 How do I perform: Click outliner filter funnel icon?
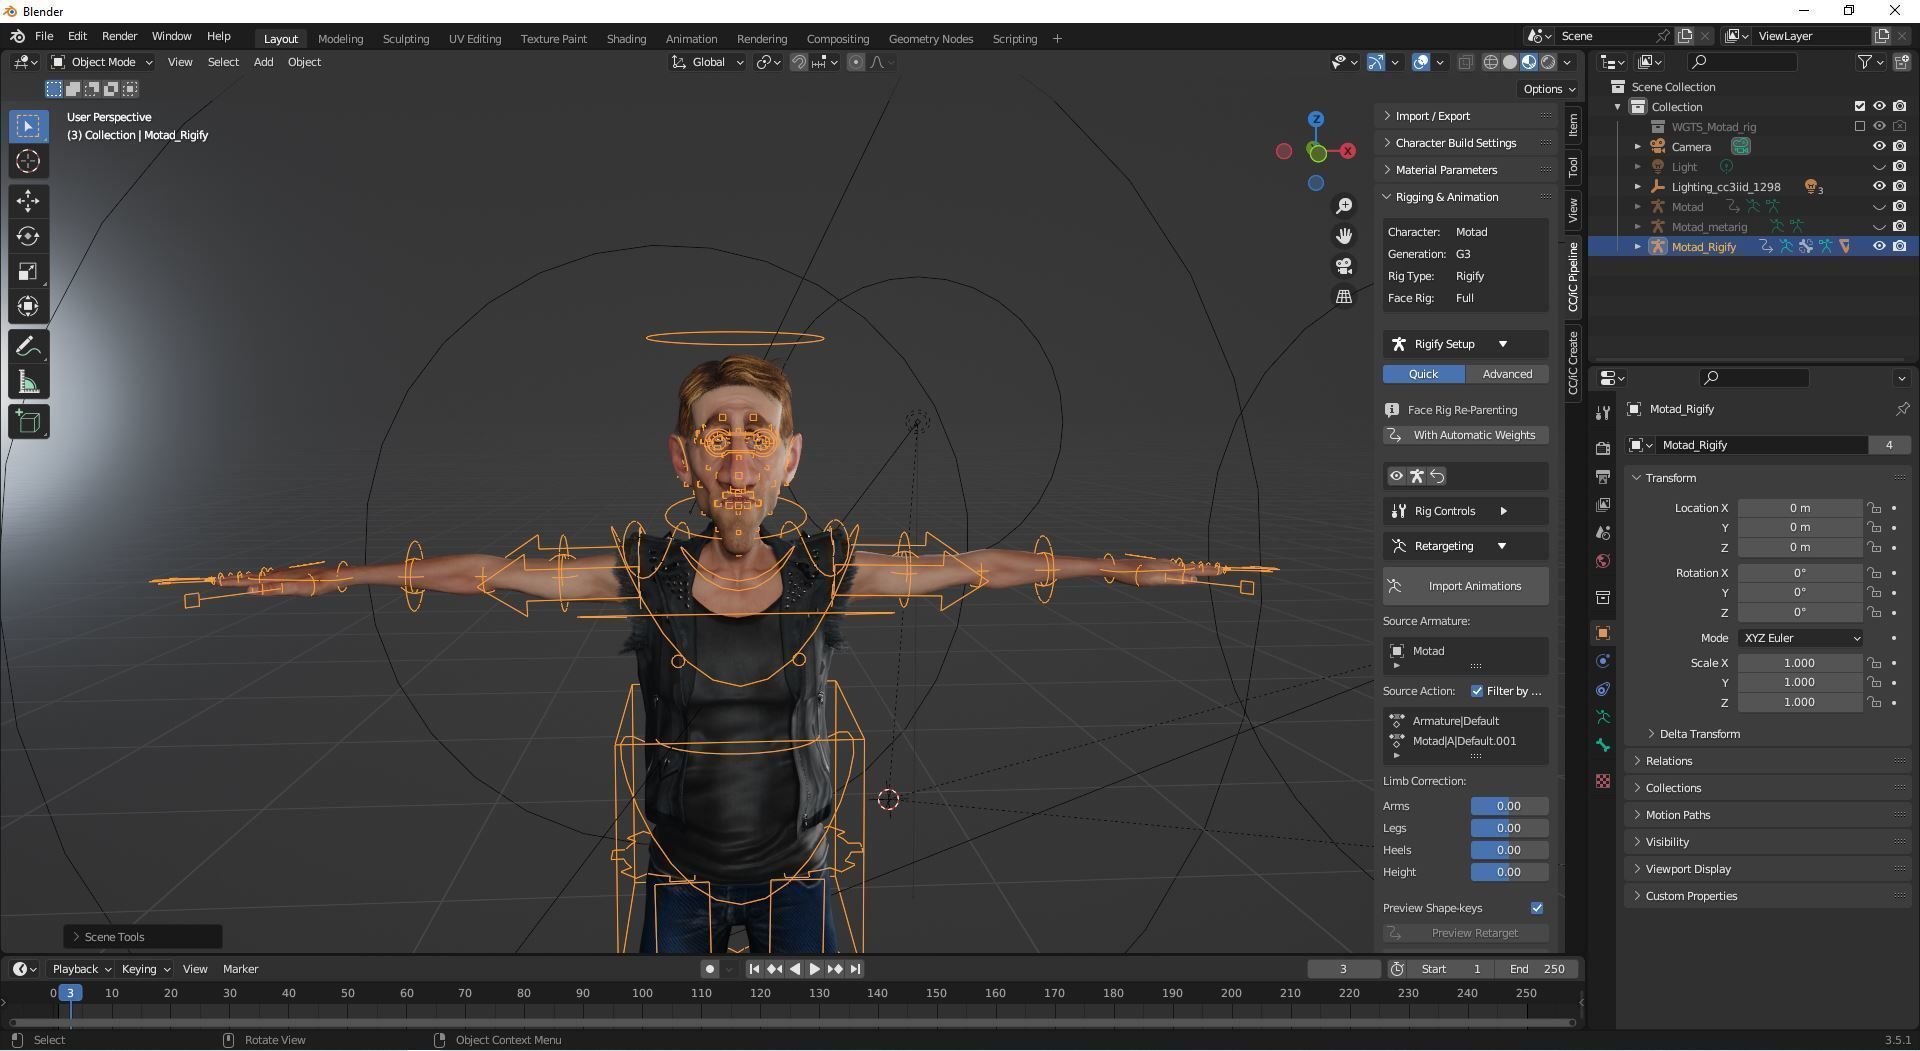[1865, 62]
